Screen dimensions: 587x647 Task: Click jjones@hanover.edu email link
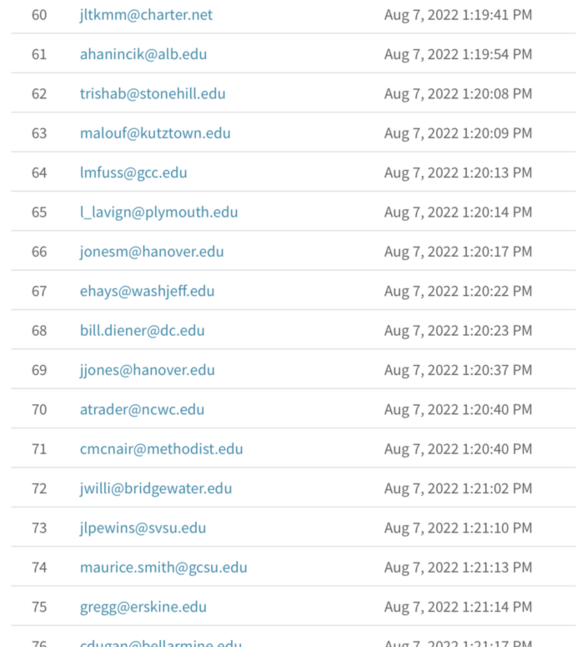click(147, 370)
